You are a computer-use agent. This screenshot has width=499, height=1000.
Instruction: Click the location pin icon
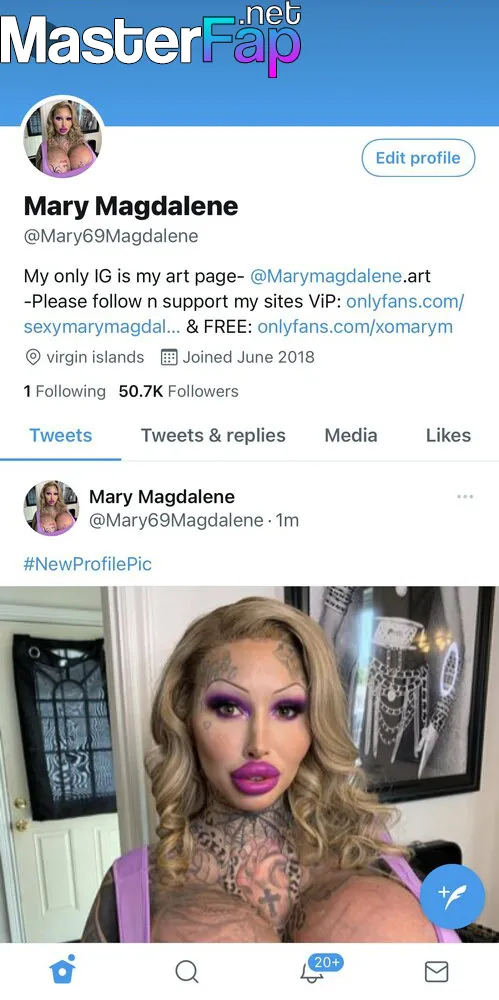(x=33, y=357)
